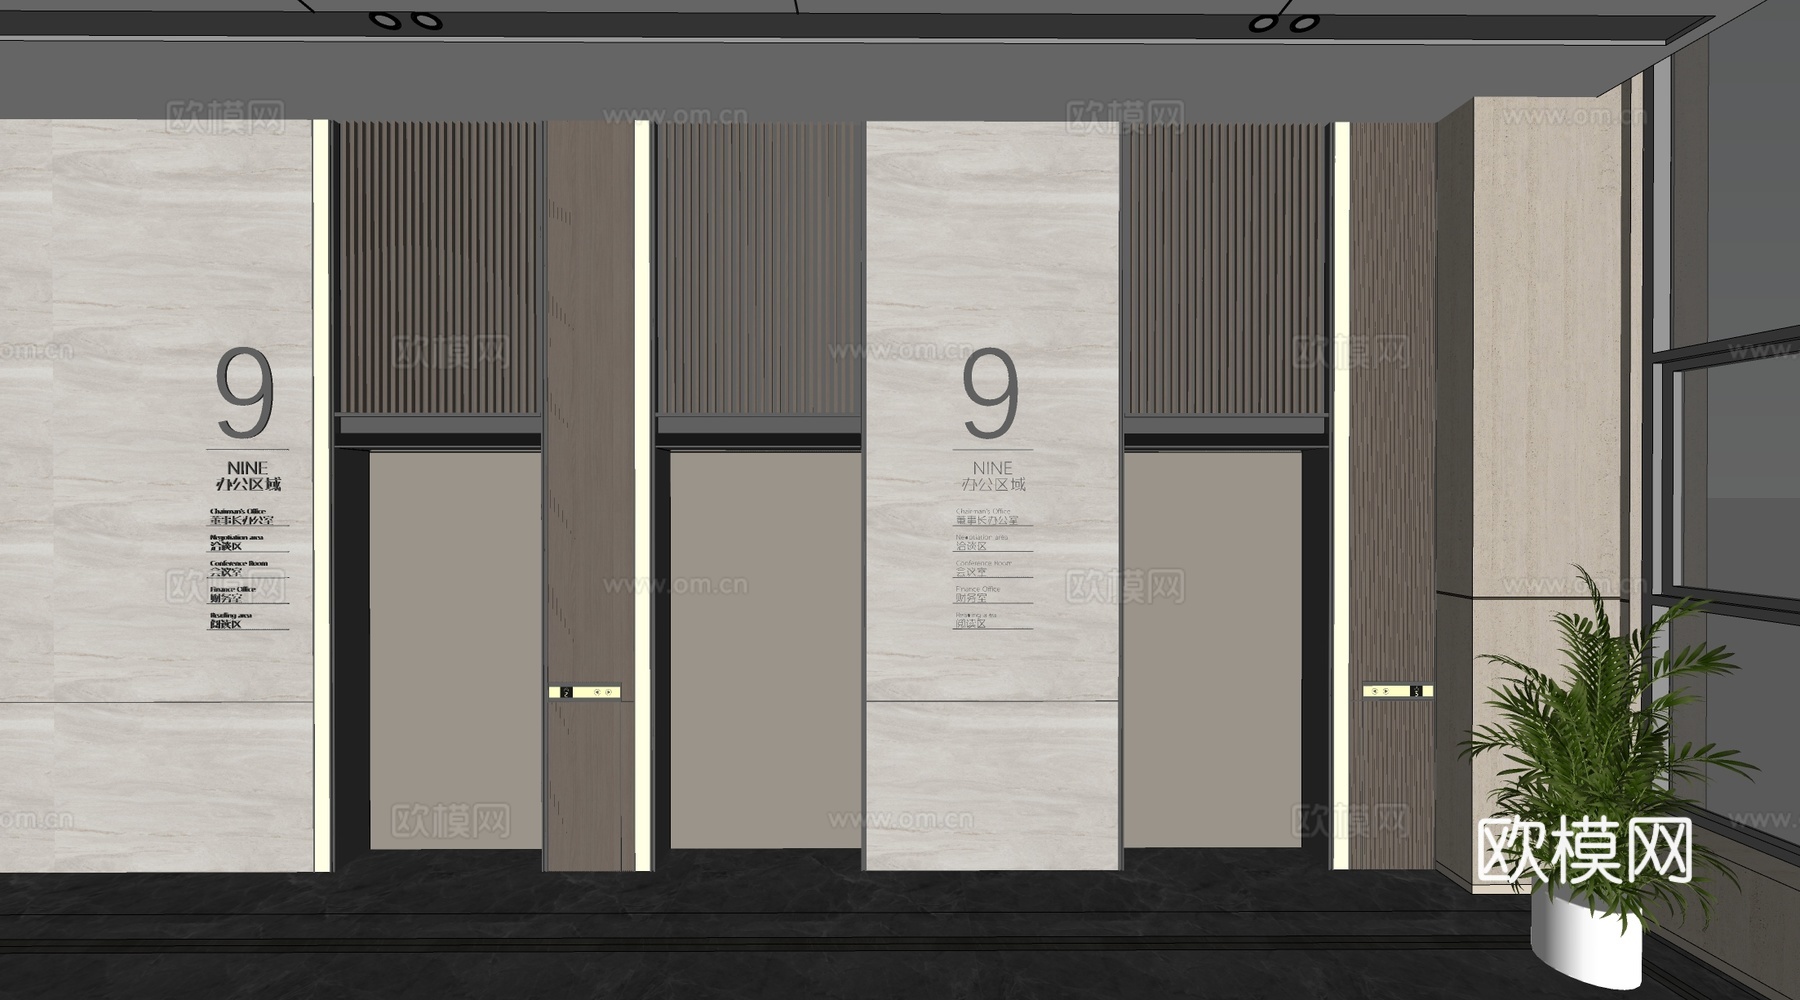Click floor display on left elevator panel

[566, 692]
